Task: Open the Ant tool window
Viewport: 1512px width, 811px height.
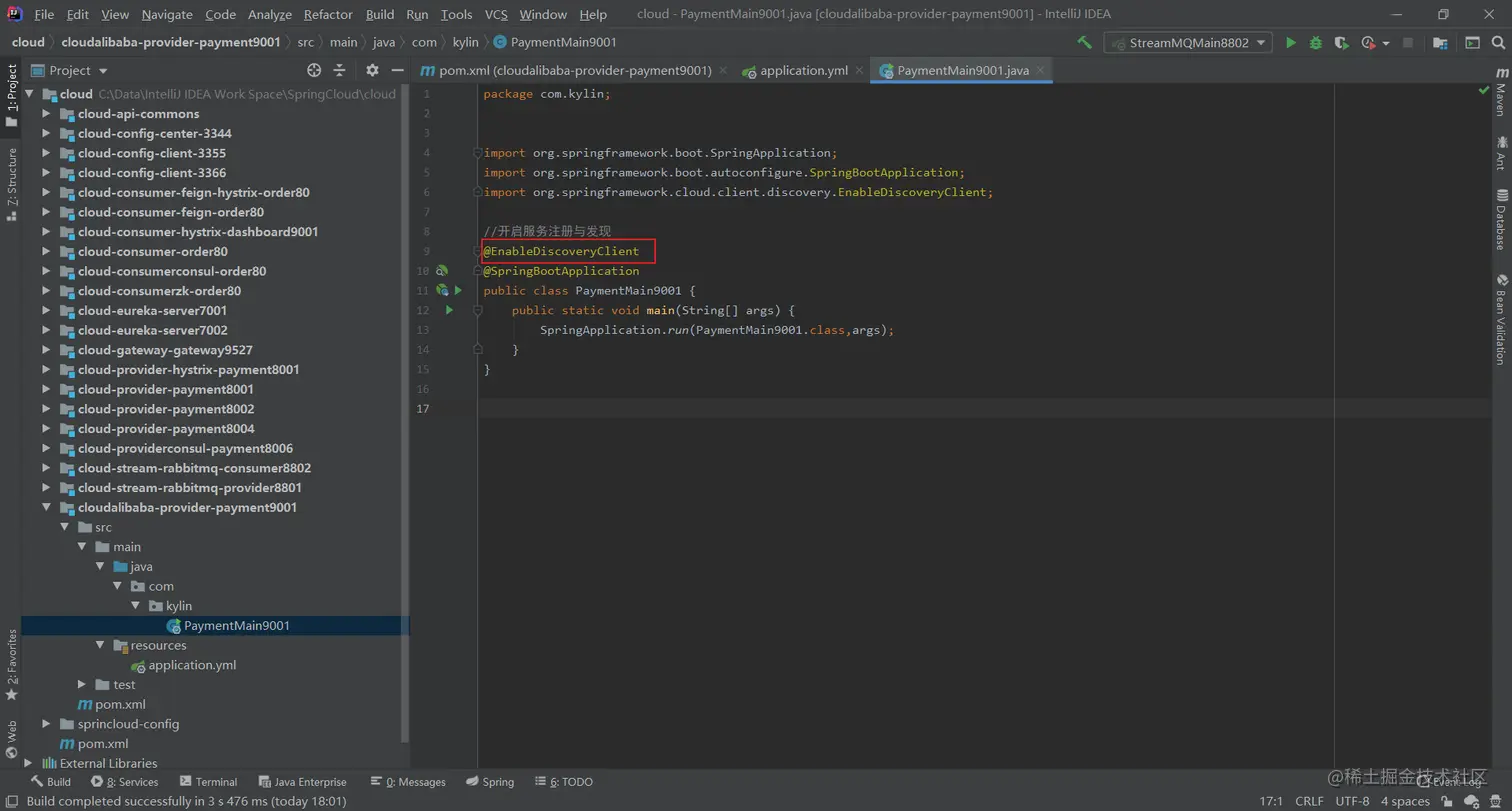Action: click(x=1501, y=154)
